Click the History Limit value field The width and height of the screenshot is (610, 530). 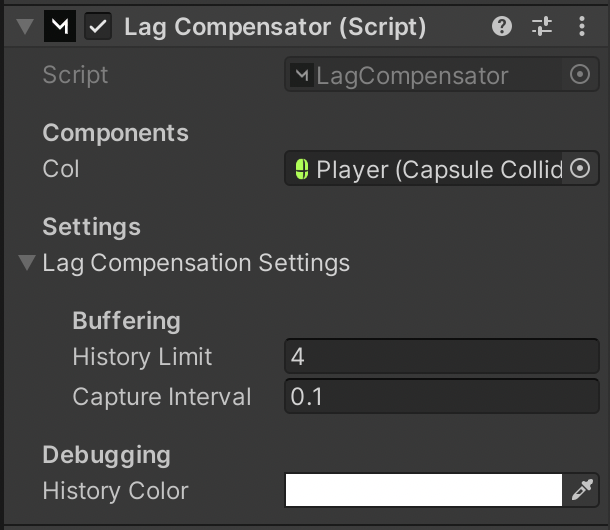tap(441, 356)
